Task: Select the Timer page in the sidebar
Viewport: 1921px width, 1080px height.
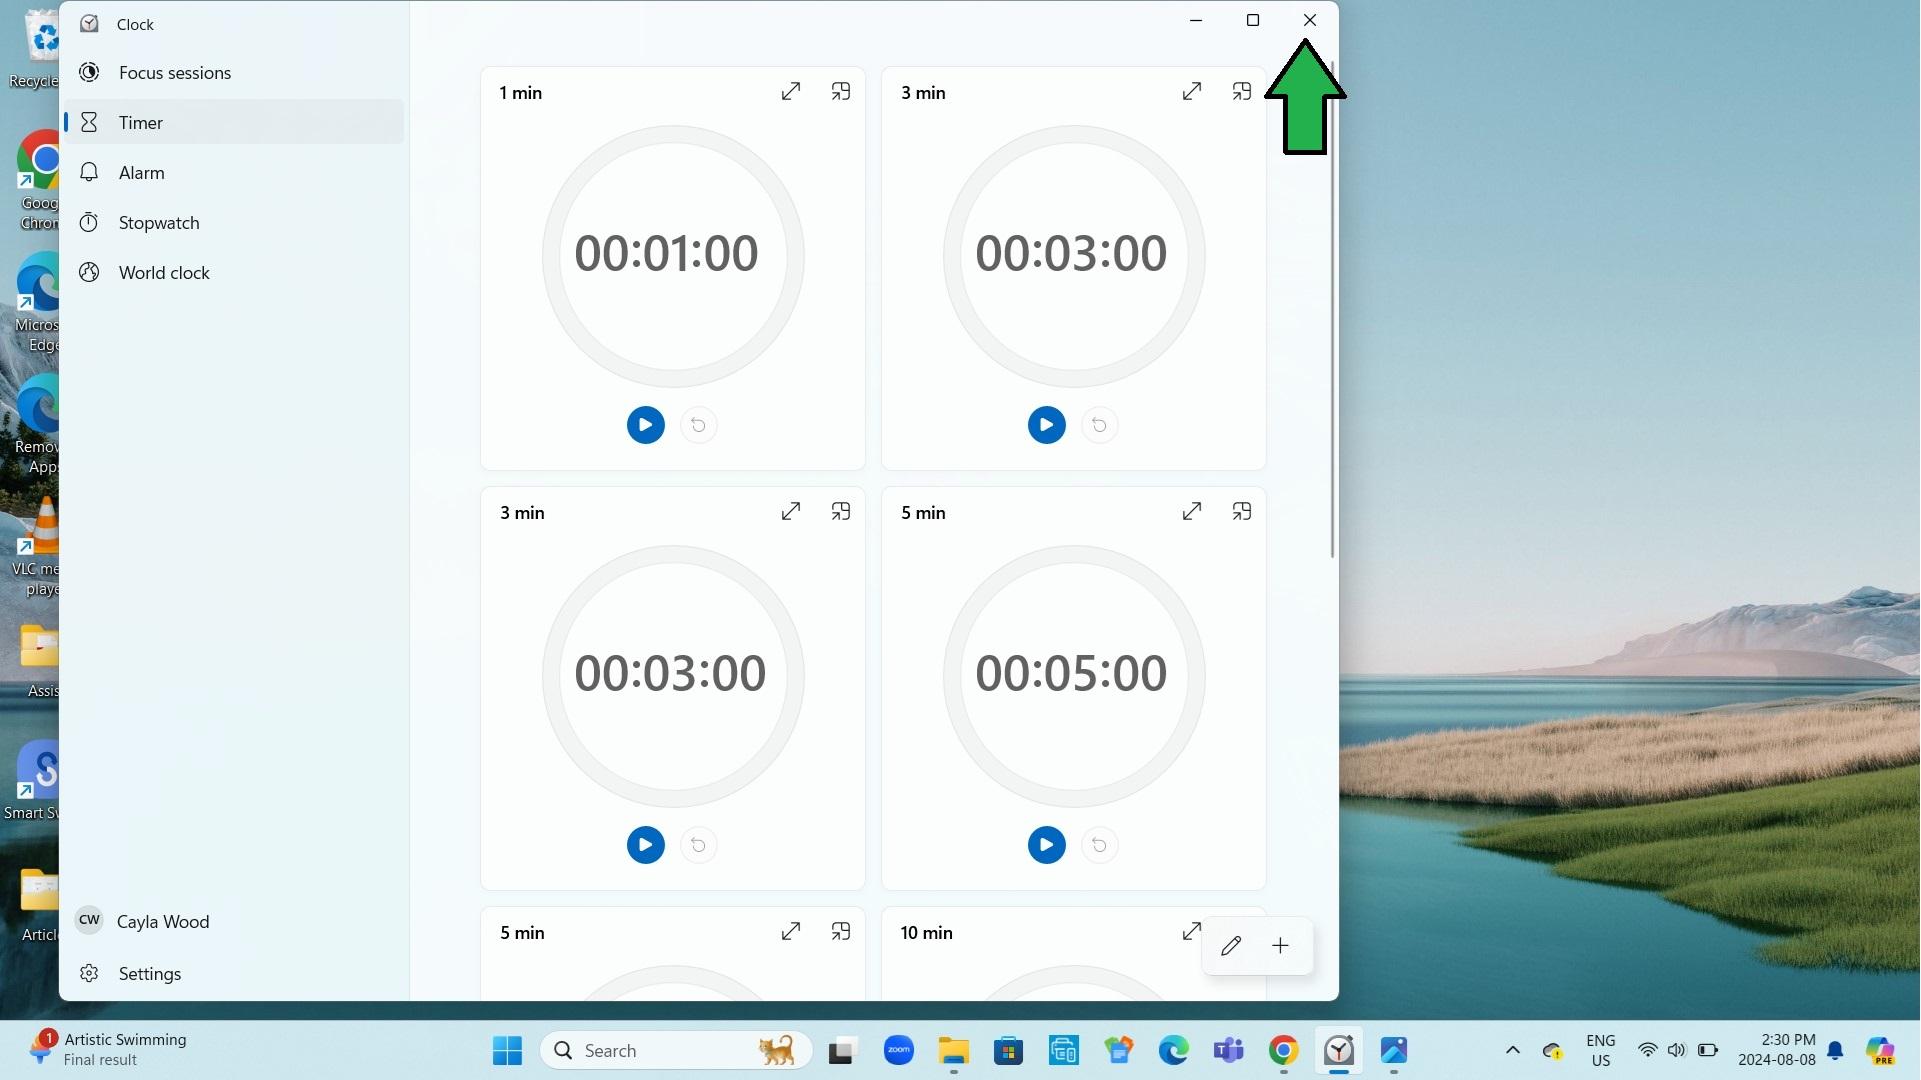Action: 234,122
